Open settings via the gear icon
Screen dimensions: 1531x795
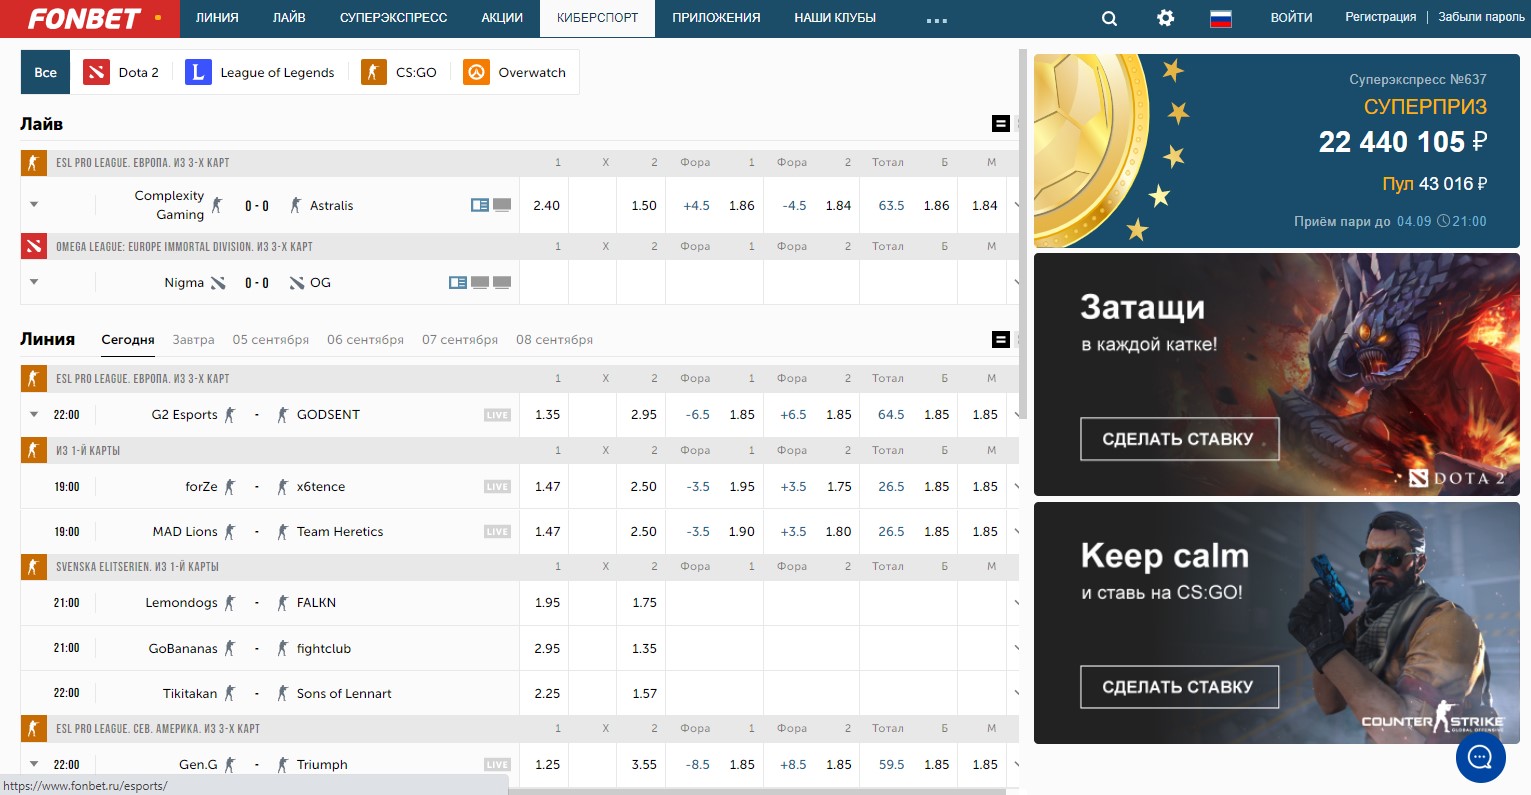pyautogui.click(x=1165, y=18)
